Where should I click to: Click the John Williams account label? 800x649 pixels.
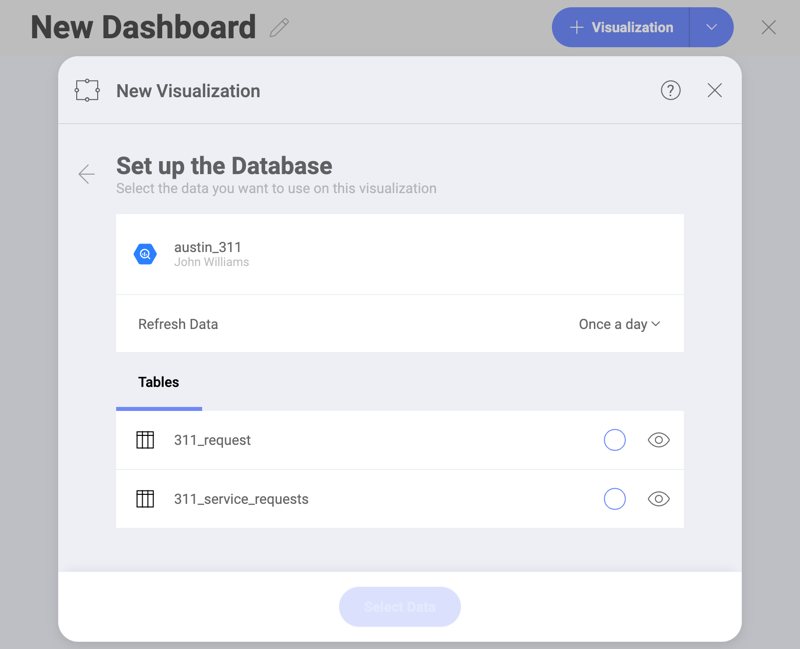click(x=211, y=262)
